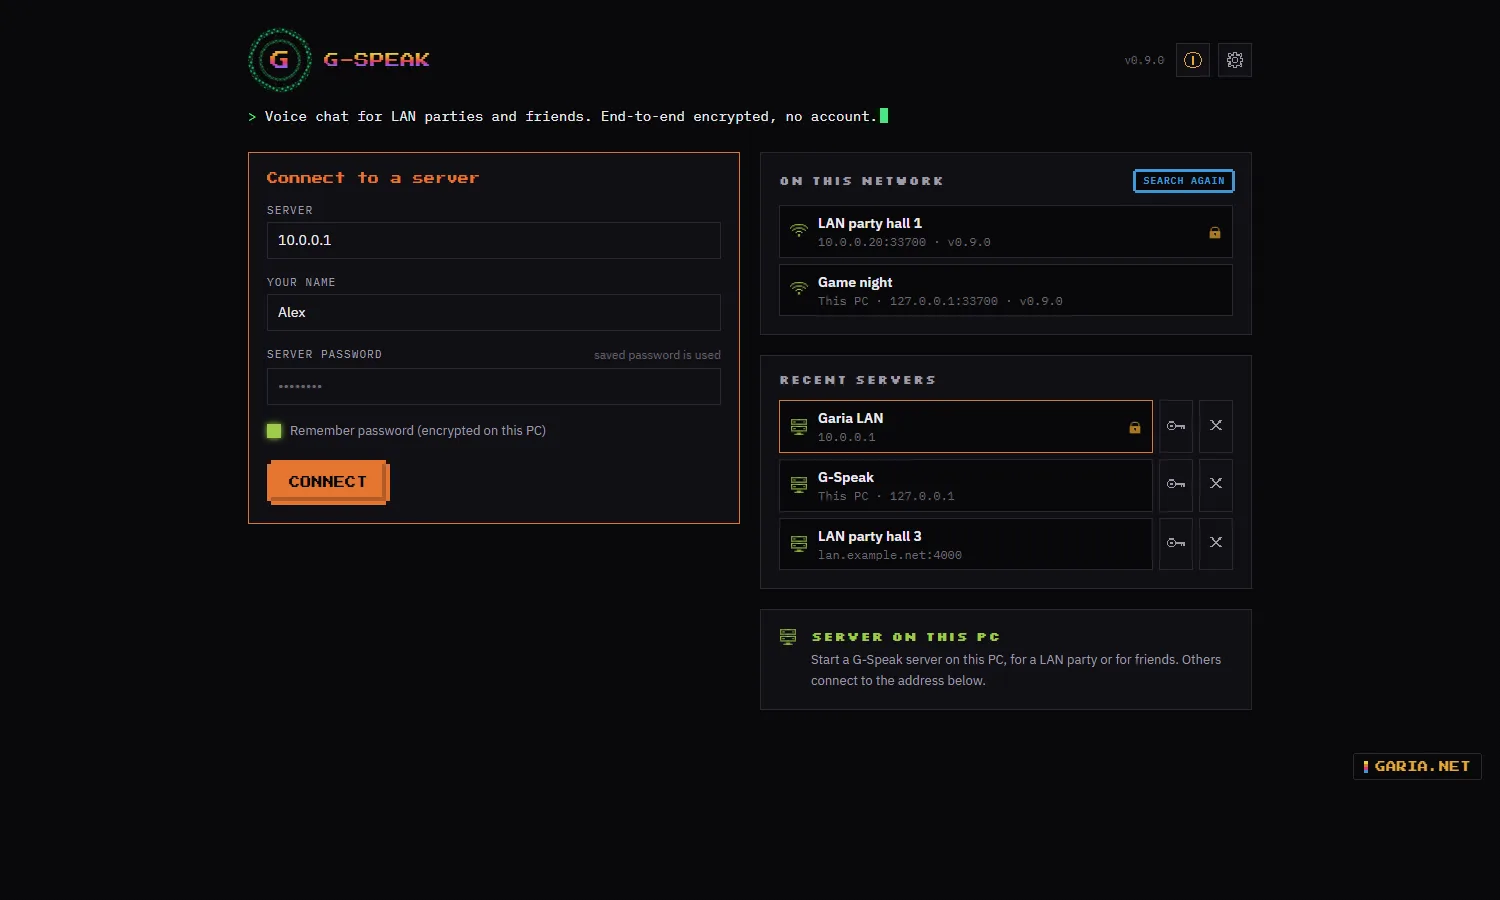The image size is (1500, 900).
Task: Click the G-SPEAK title text
Action: (376, 60)
